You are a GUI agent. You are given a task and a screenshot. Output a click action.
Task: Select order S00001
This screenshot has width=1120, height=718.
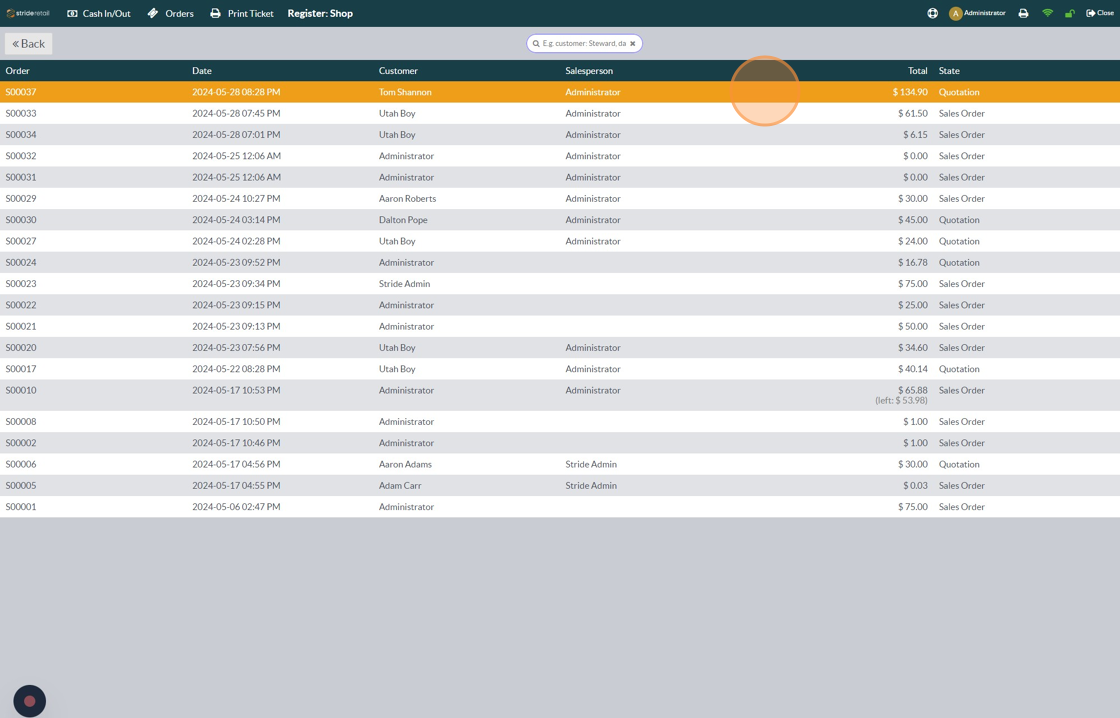[x=560, y=507]
